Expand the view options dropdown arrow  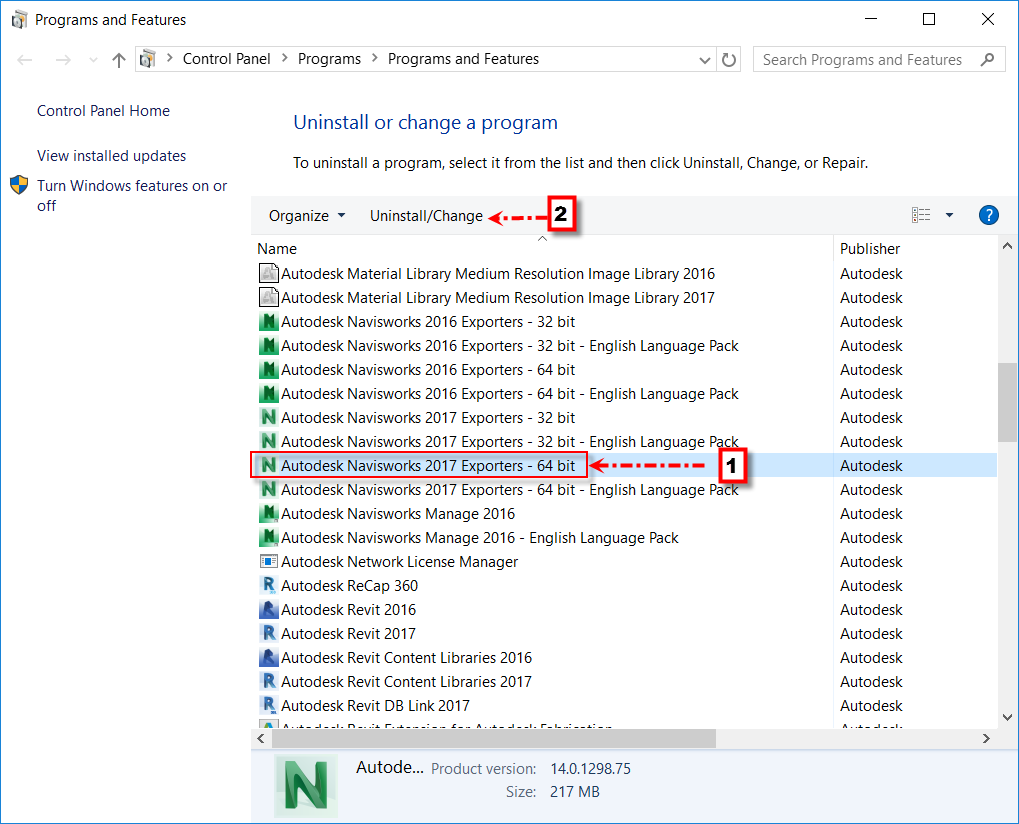click(949, 215)
